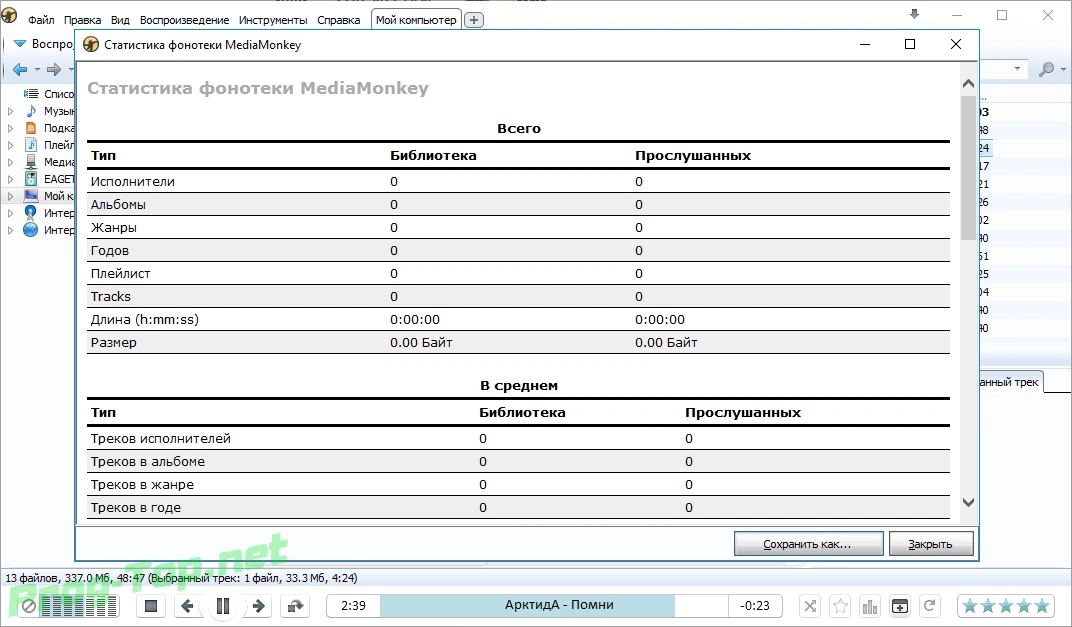Open the back arrow history dropdown
1072x627 pixels.
coord(38,69)
